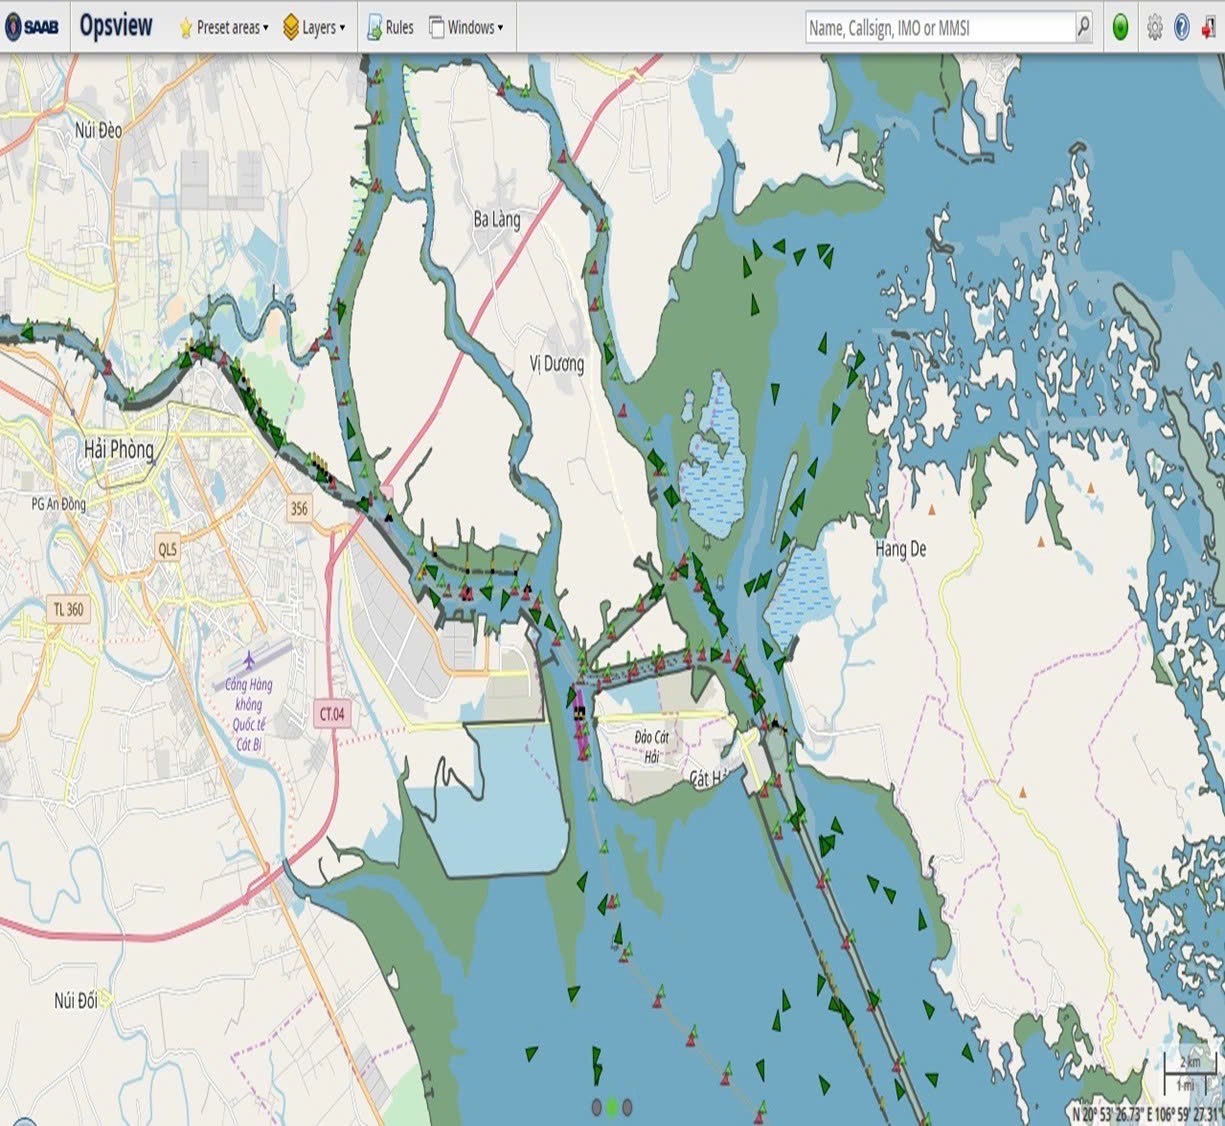This screenshot has width=1225, height=1126.
Task: Click the Hải Phòng city label
Action: click(119, 450)
